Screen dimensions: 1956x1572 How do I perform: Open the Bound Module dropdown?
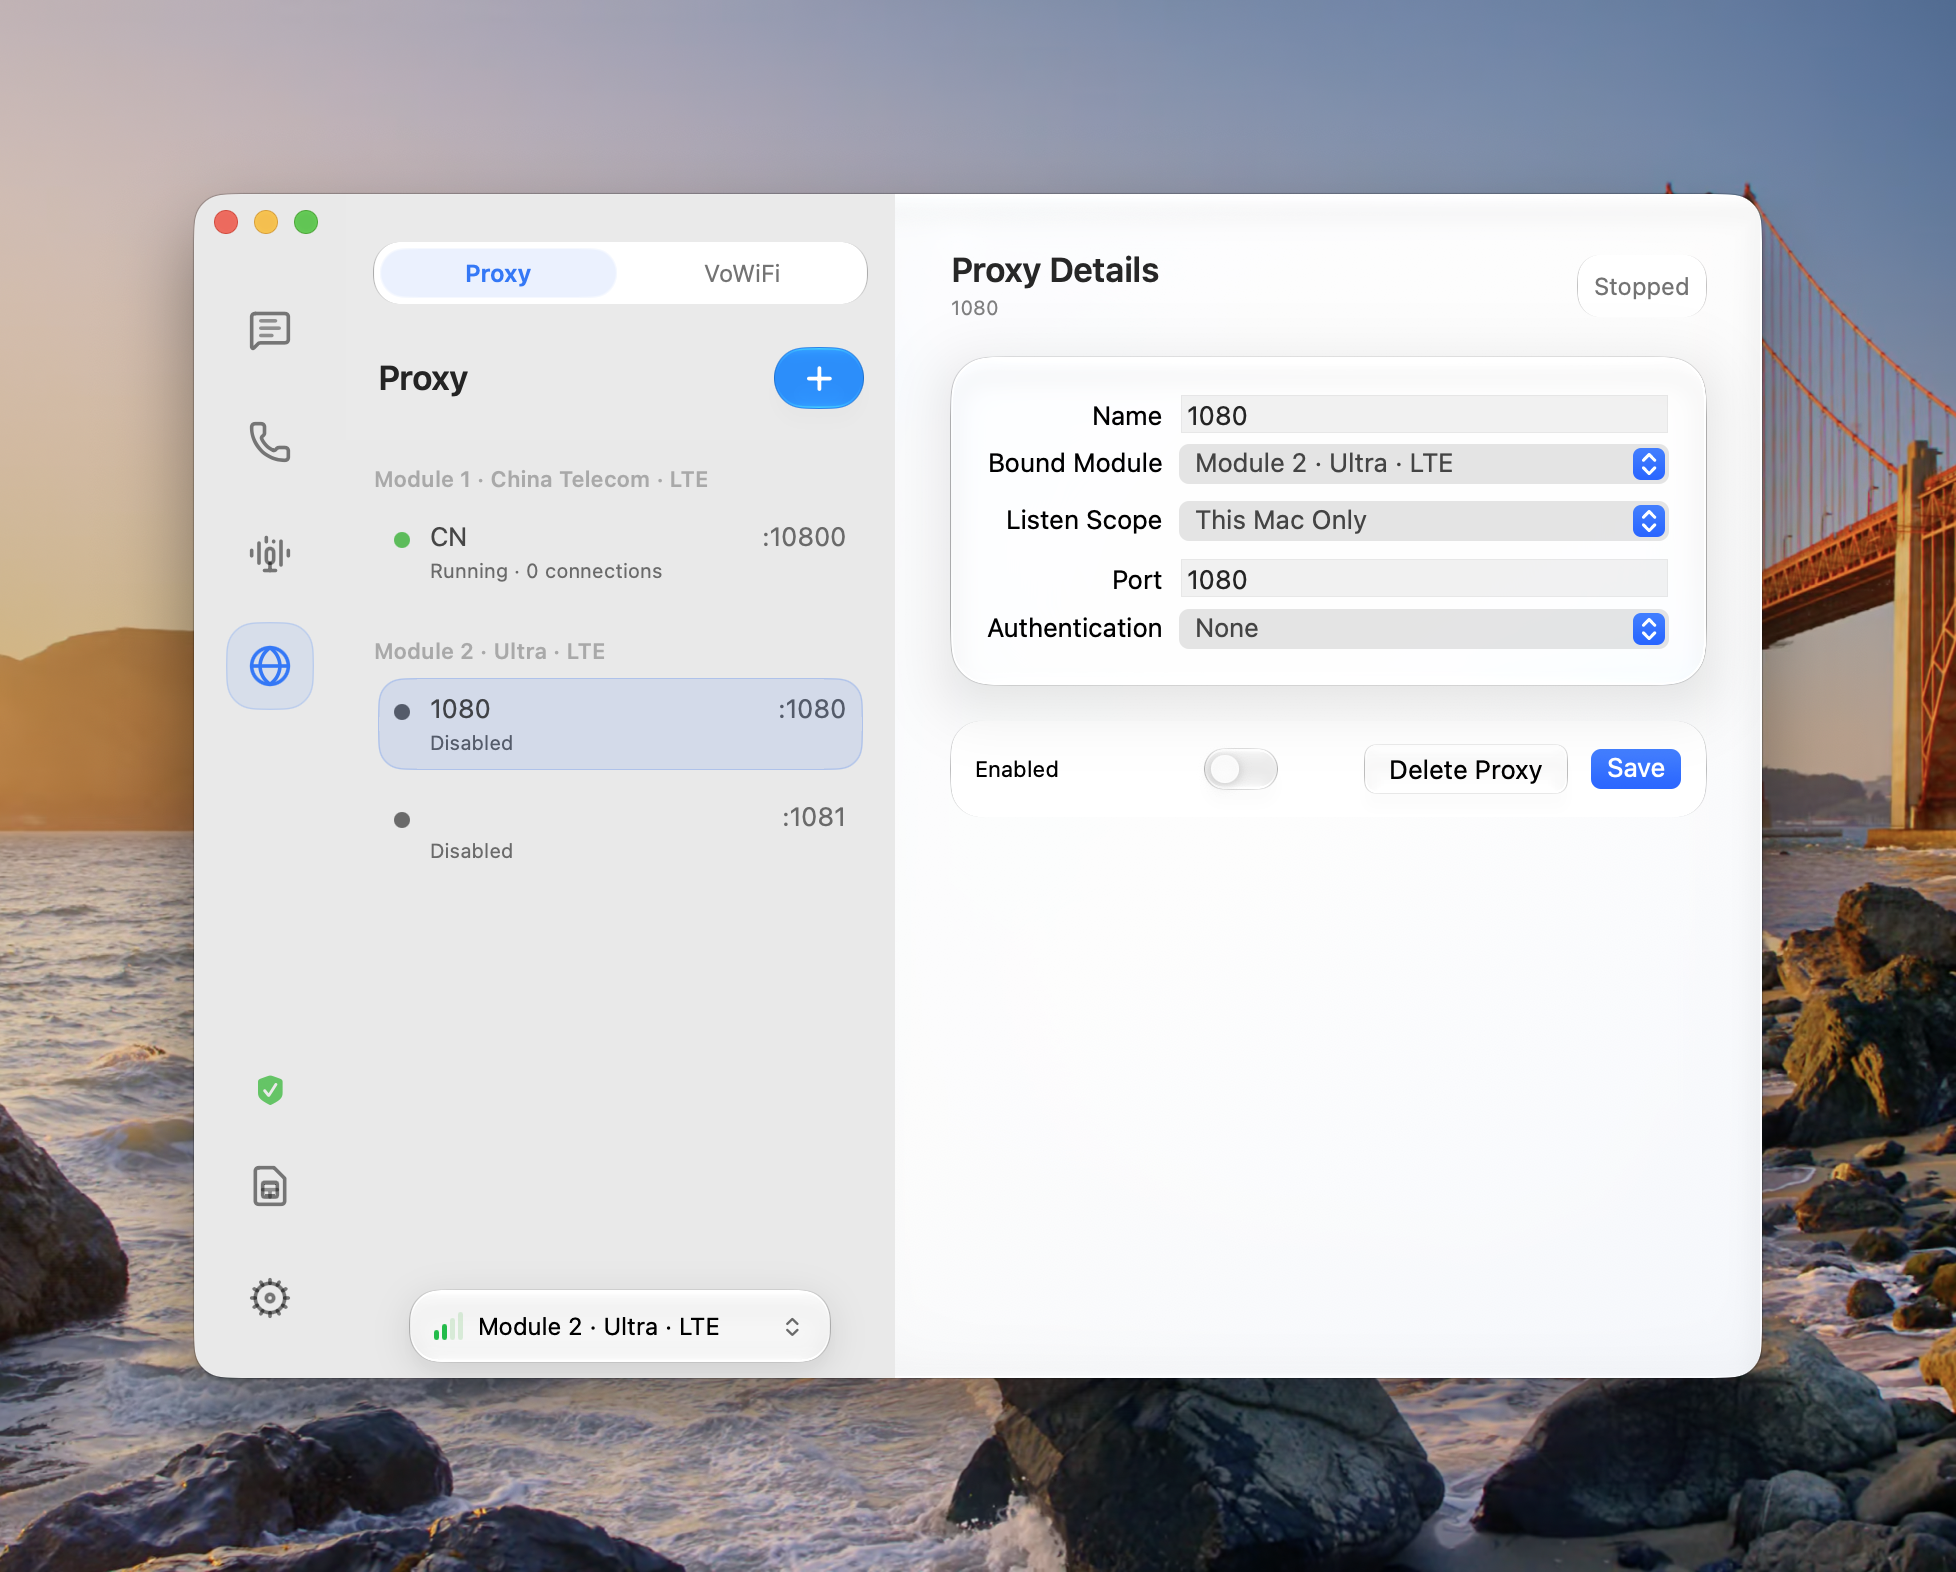(1424, 464)
